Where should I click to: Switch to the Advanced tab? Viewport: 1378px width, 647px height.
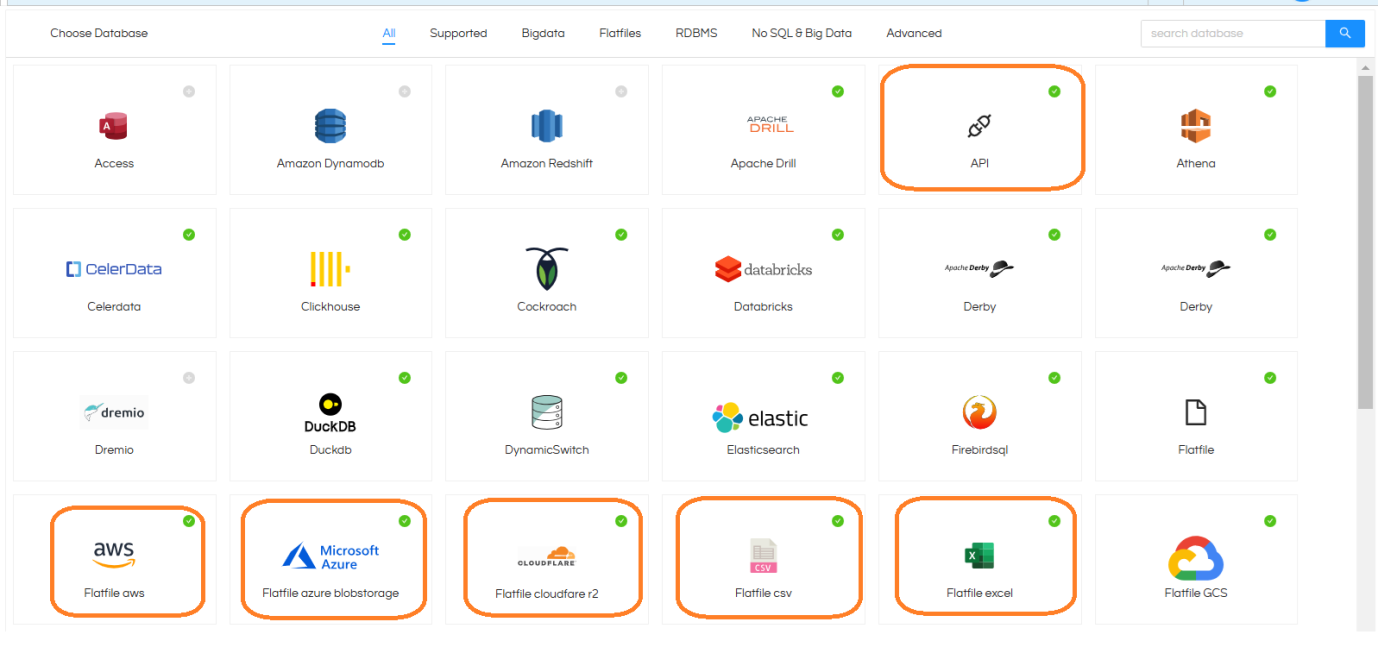click(x=914, y=33)
